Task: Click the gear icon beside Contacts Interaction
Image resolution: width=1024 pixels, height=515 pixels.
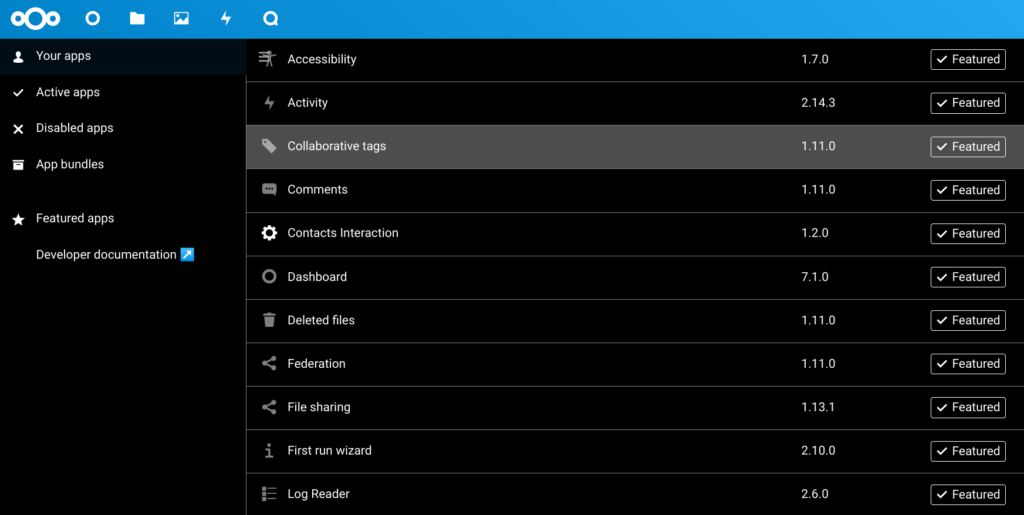Action: pyautogui.click(x=269, y=233)
